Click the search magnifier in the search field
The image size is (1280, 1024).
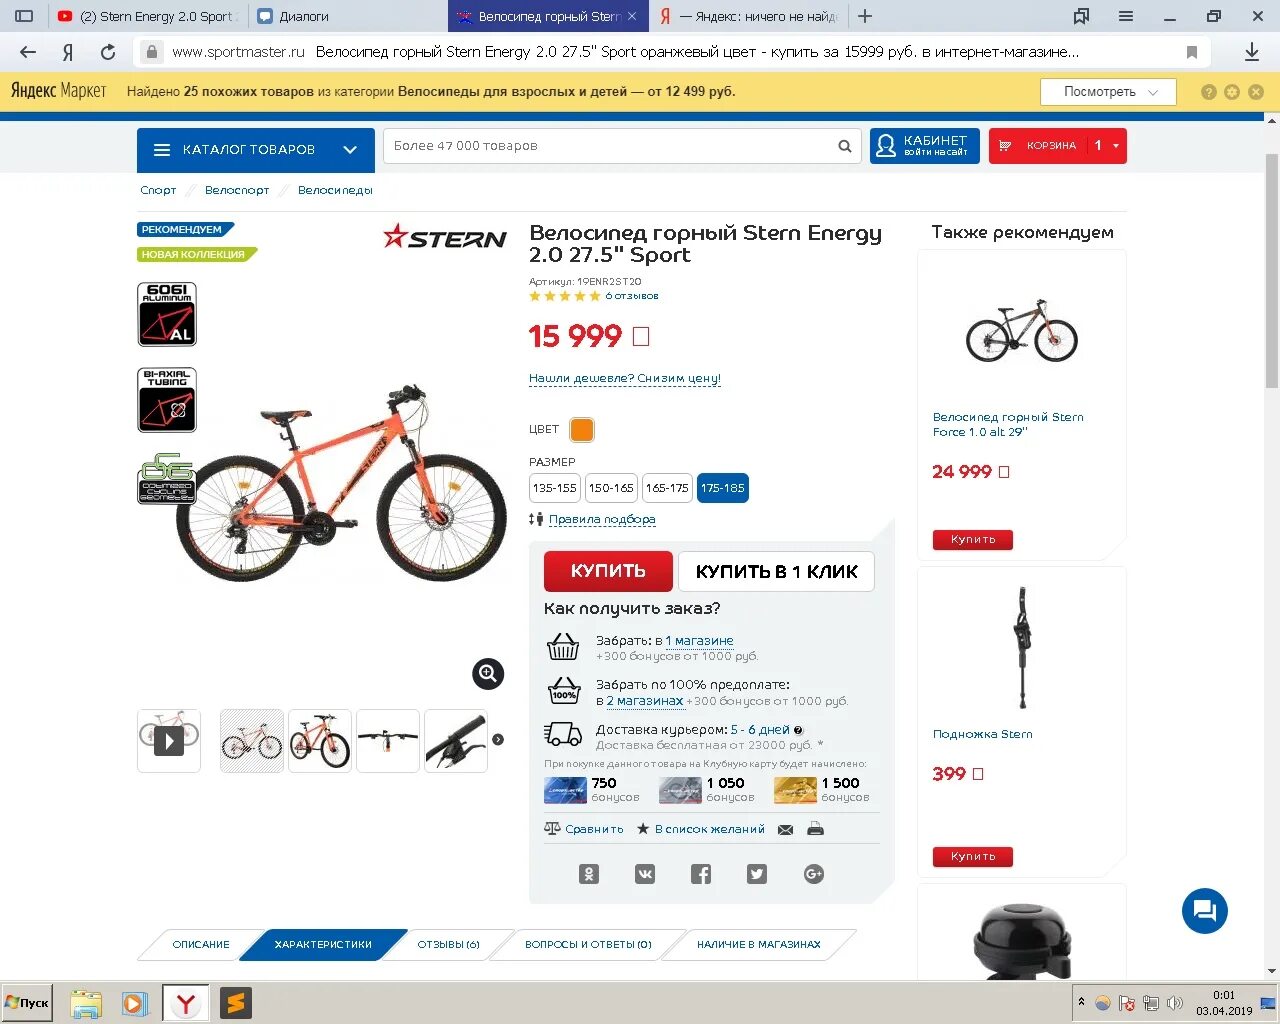845,146
